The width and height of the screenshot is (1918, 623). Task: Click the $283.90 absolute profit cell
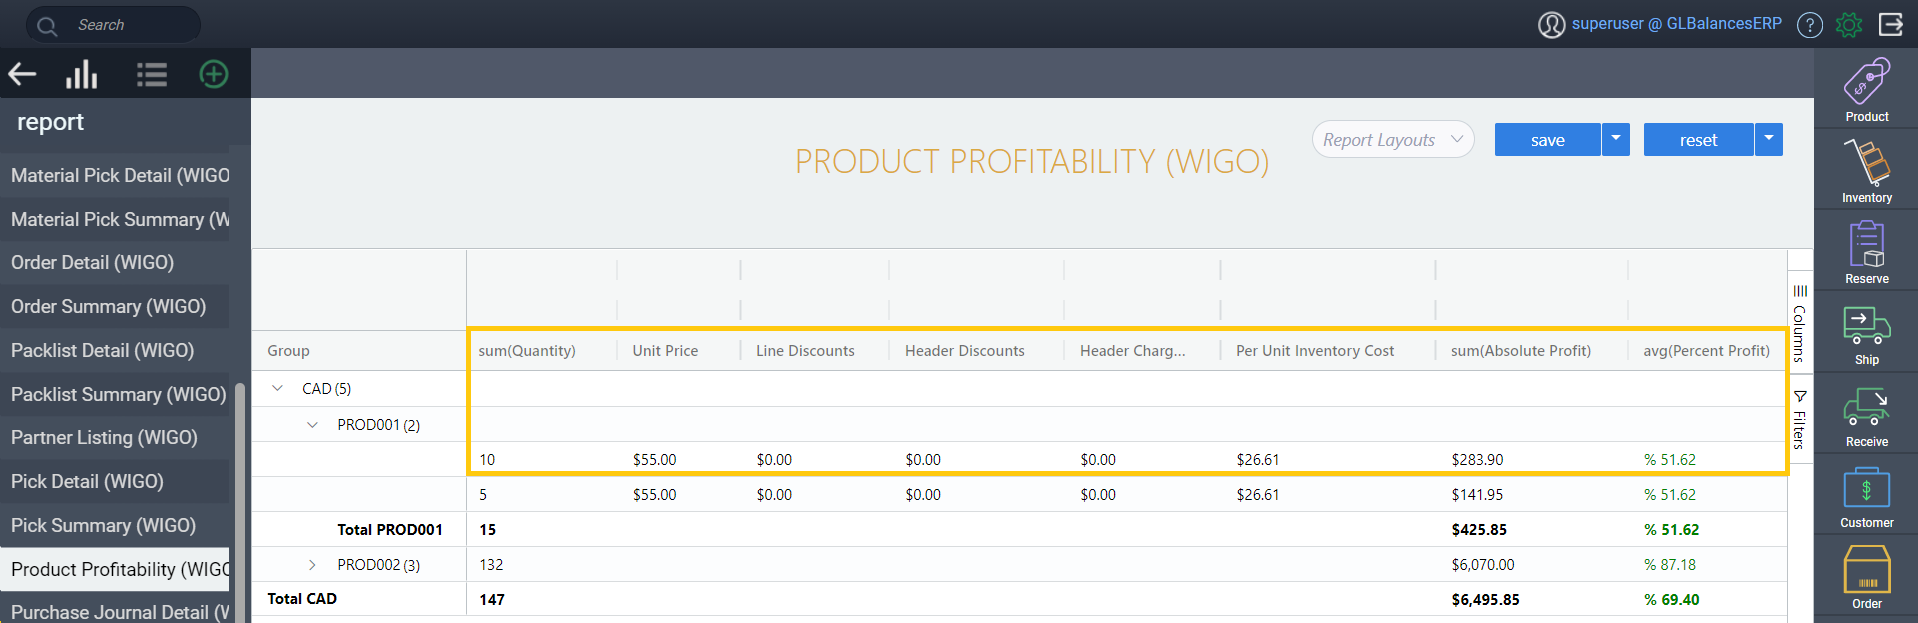tap(1478, 460)
